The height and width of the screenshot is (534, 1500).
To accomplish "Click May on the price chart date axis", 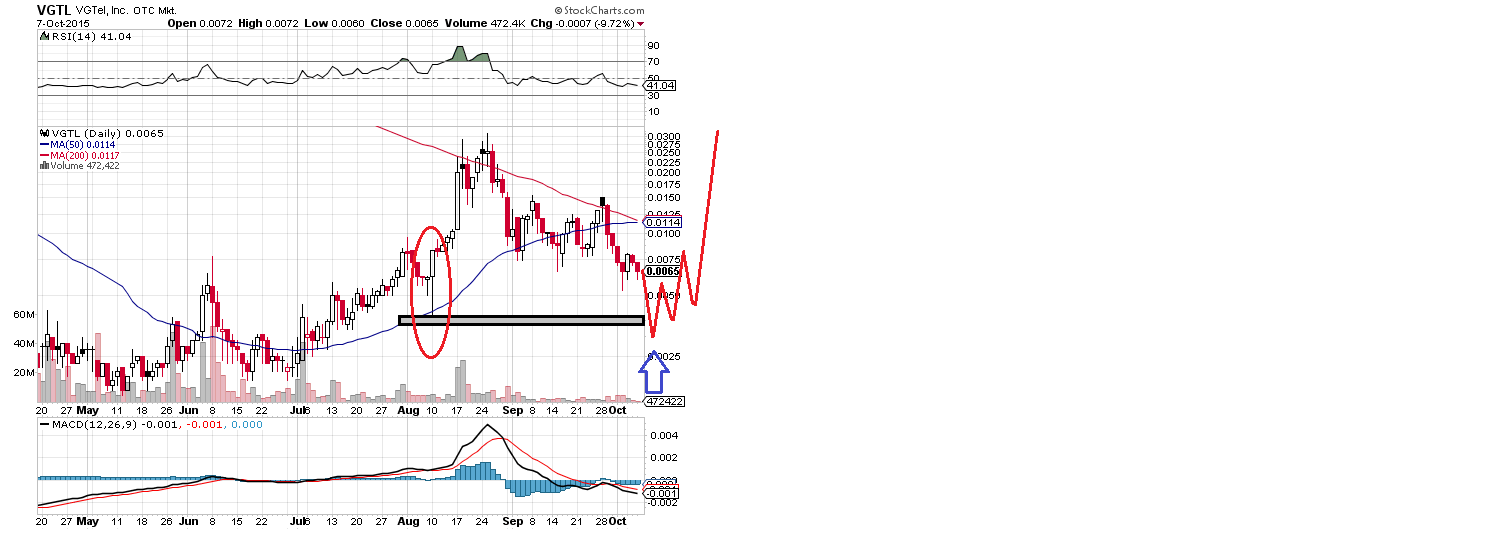I will [x=88, y=410].
